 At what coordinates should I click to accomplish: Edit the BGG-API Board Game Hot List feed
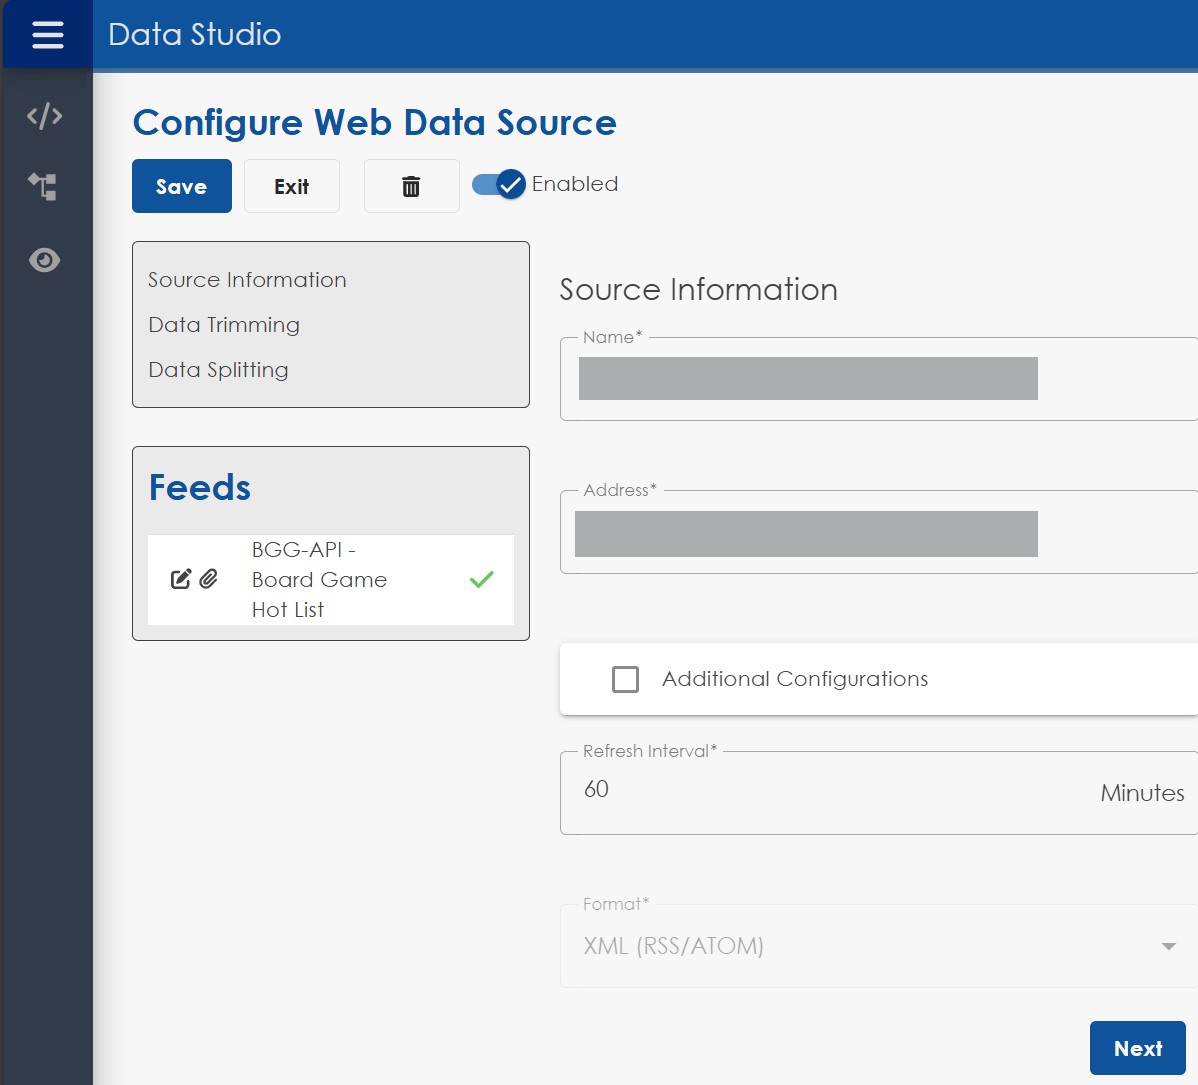pos(180,579)
